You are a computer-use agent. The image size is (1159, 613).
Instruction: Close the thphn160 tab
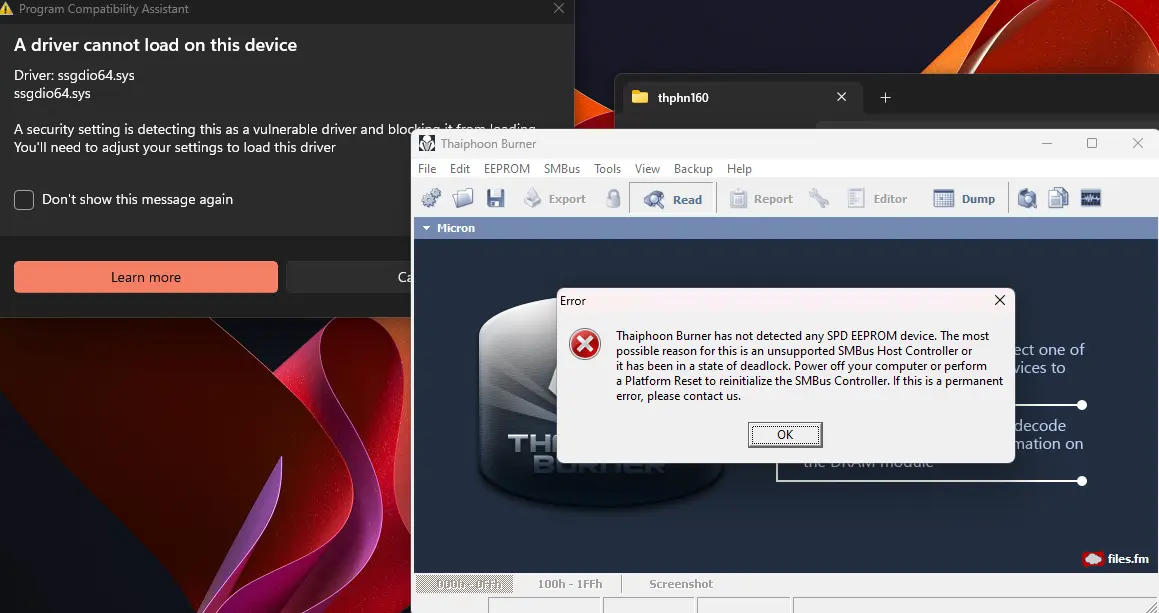point(841,97)
